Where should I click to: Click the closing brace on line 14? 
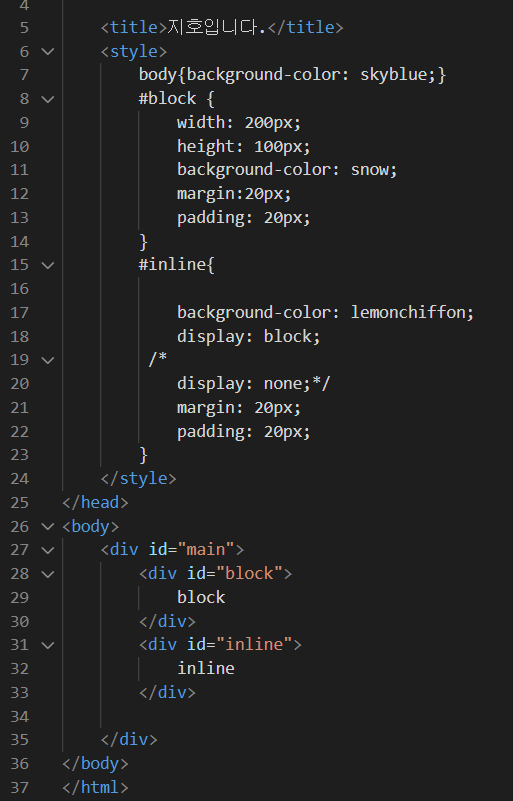tap(144, 241)
